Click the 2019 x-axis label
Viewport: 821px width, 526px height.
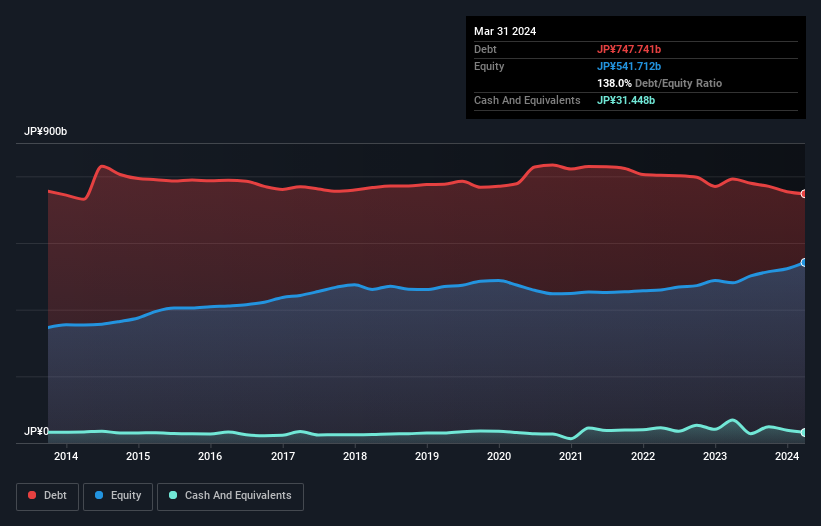point(427,456)
